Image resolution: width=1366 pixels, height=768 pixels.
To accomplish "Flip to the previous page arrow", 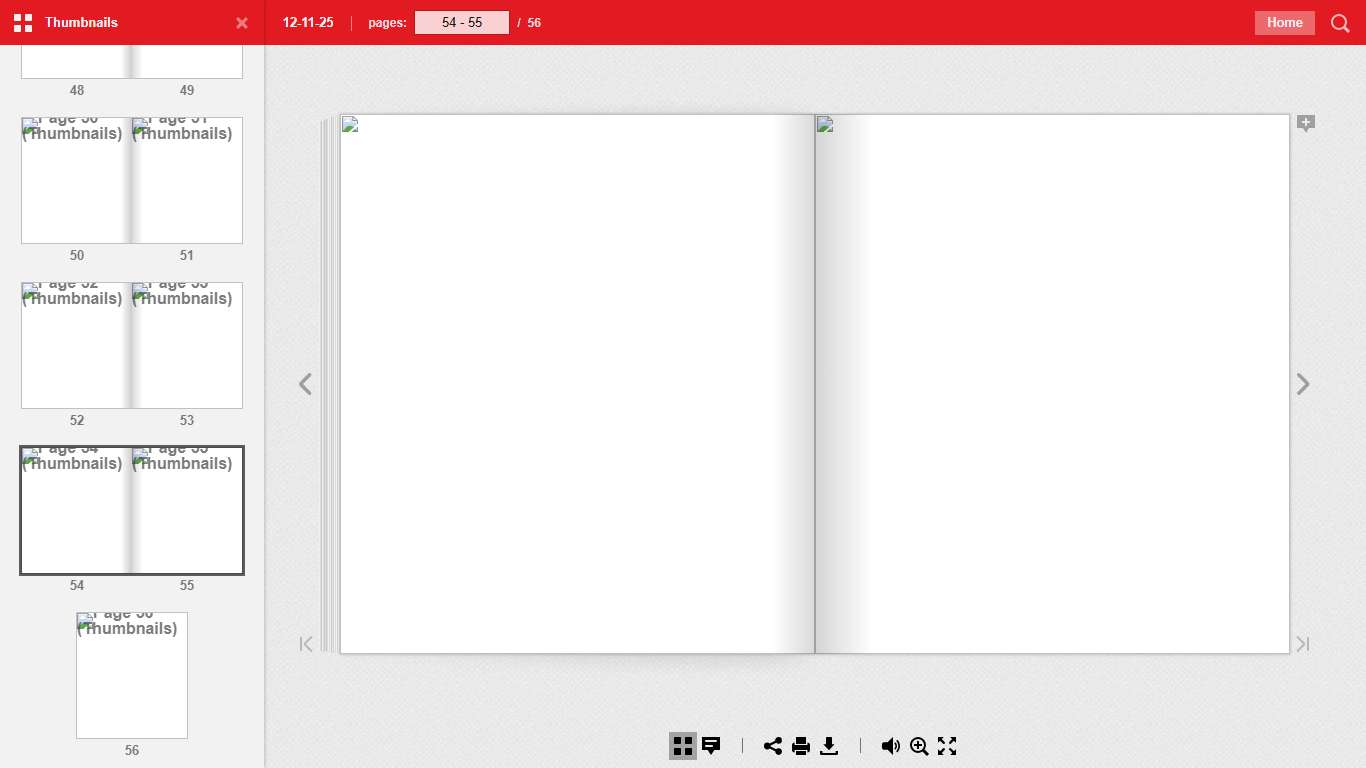I will (x=305, y=384).
